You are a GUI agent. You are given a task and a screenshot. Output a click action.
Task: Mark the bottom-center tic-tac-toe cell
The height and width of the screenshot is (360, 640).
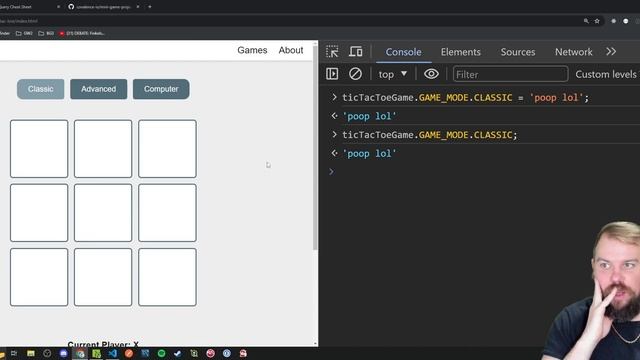pyautogui.click(x=103, y=277)
